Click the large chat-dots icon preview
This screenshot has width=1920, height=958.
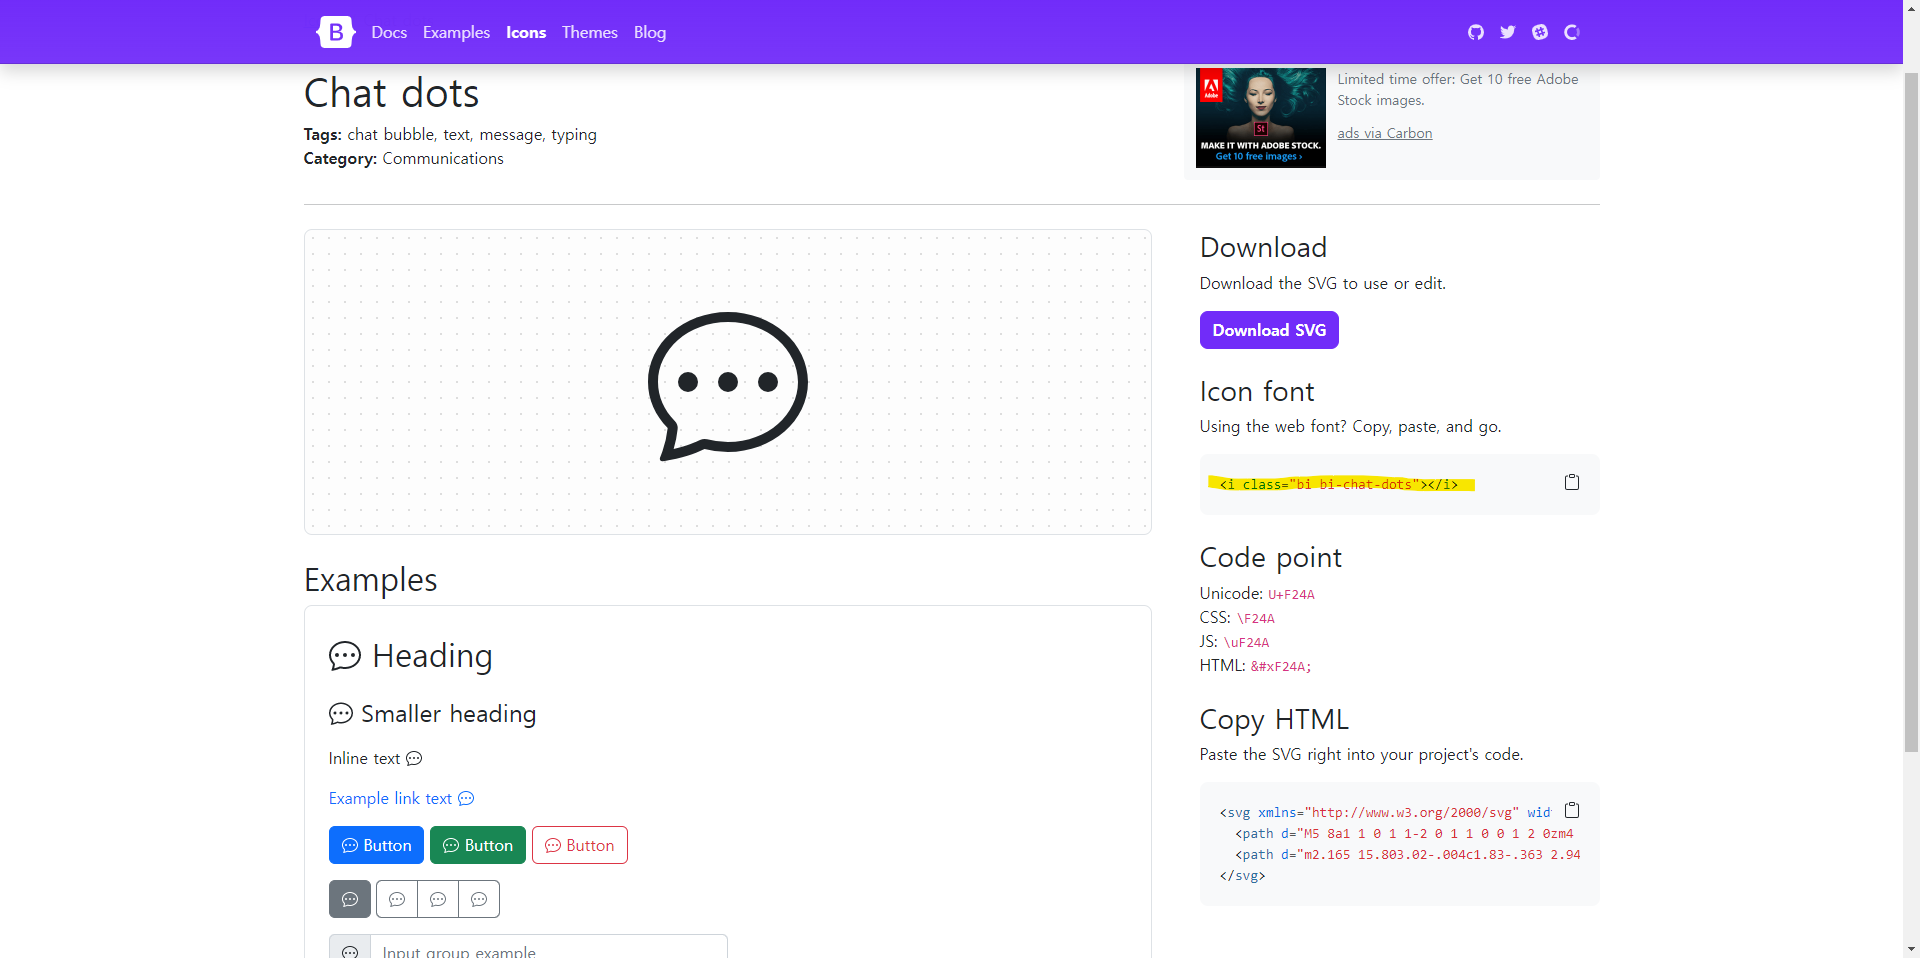(x=727, y=382)
